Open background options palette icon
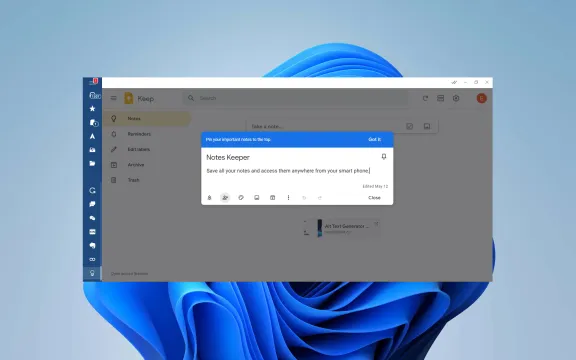This screenshot has height=360, width=576. (x=241, y=198)
